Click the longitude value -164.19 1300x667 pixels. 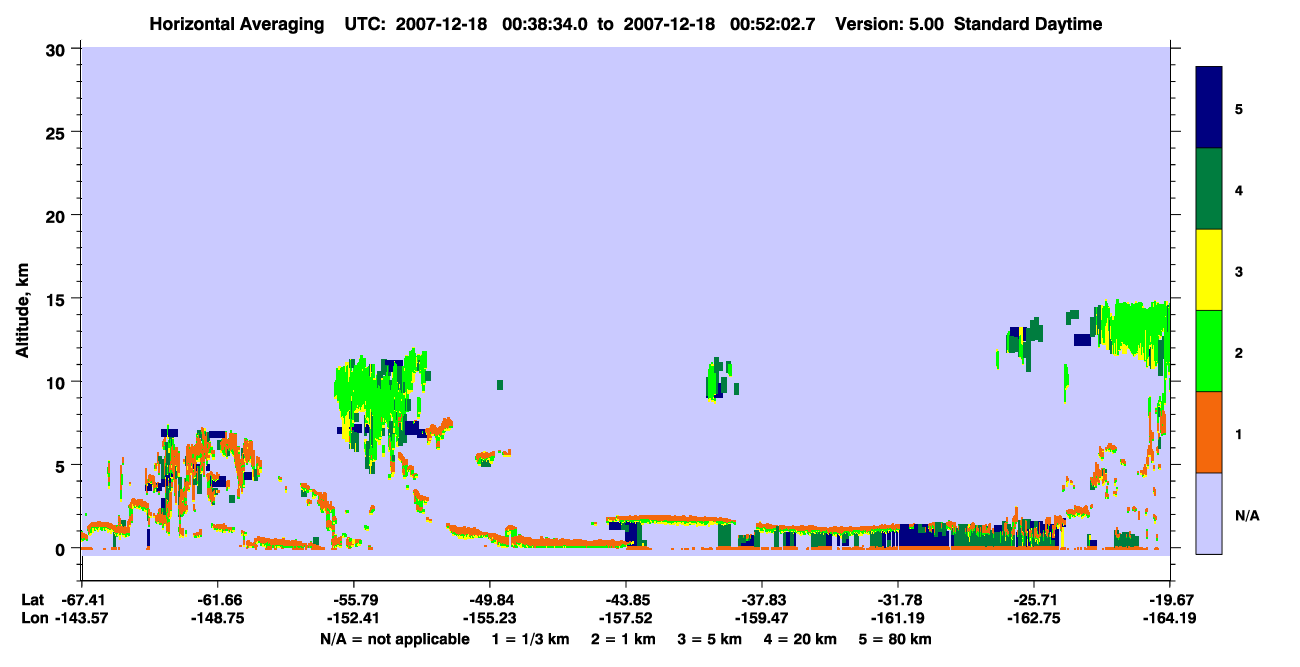click(1168, 618)
